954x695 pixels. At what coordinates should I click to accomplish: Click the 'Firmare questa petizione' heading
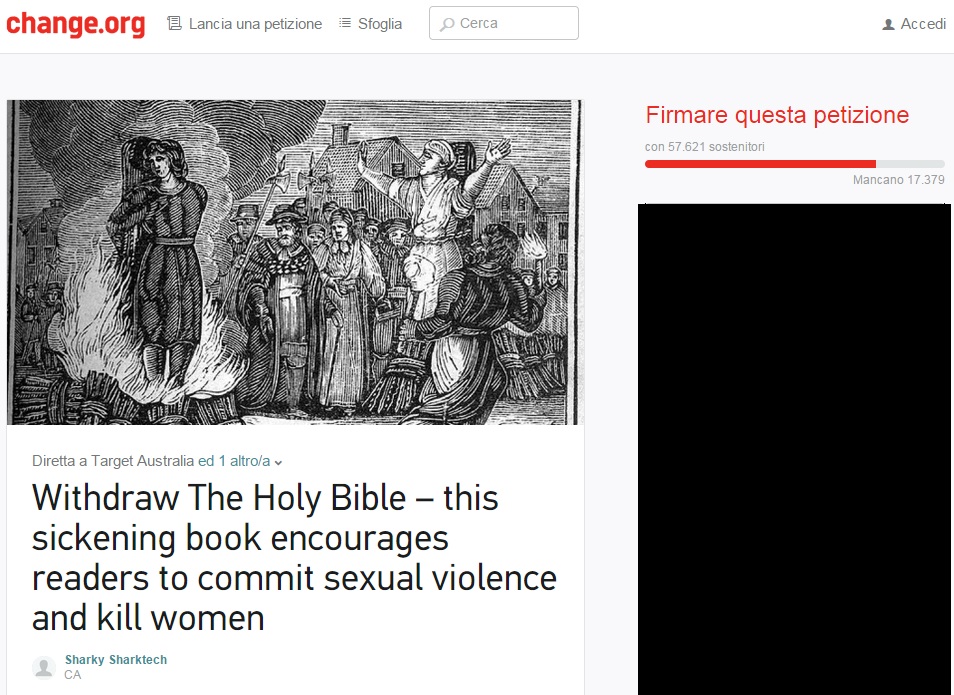pyautogui.click(x=777, y=115)
